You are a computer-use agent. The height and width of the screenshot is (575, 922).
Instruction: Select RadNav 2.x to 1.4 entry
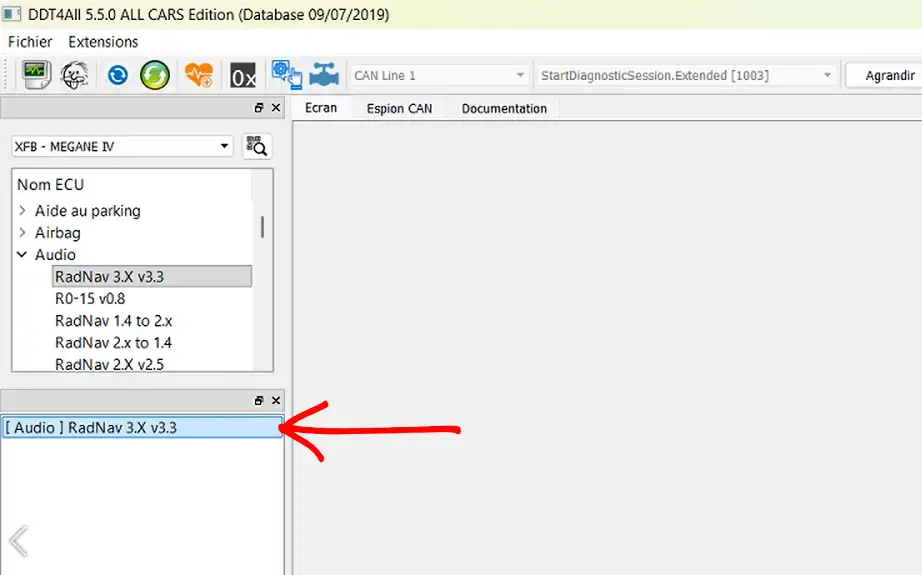[x=113, y=343]
